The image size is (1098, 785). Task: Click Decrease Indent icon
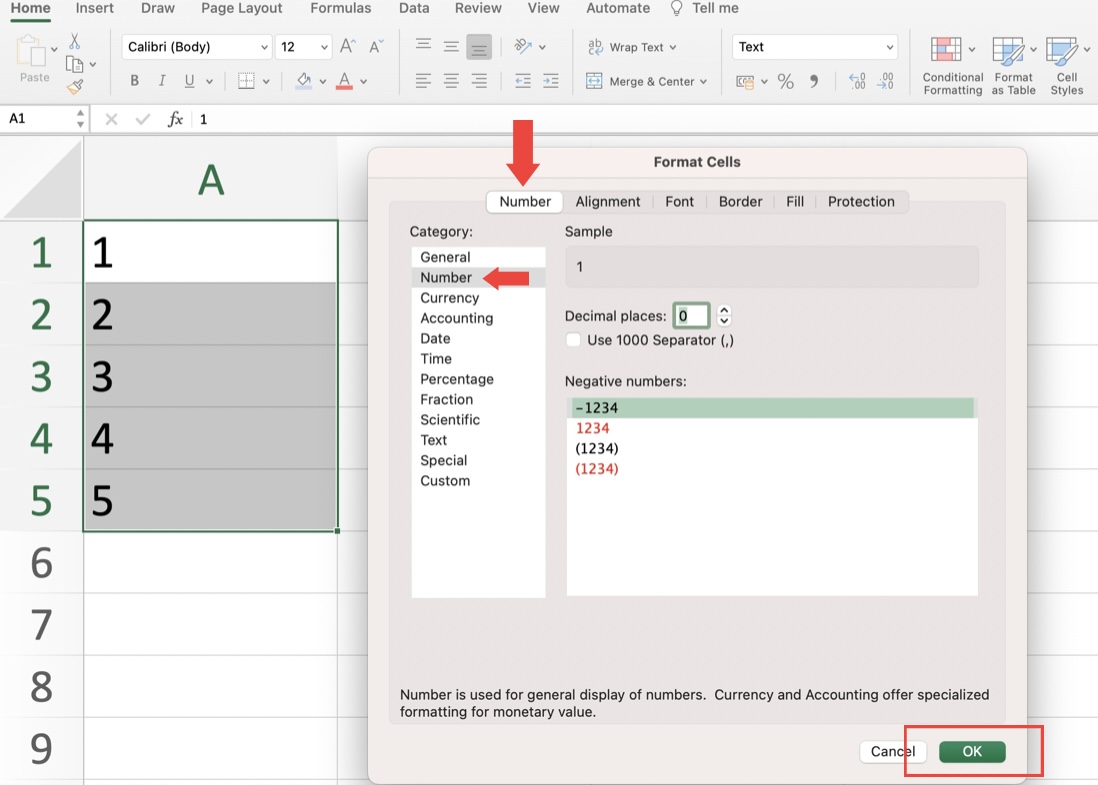(x=522, y=81)
